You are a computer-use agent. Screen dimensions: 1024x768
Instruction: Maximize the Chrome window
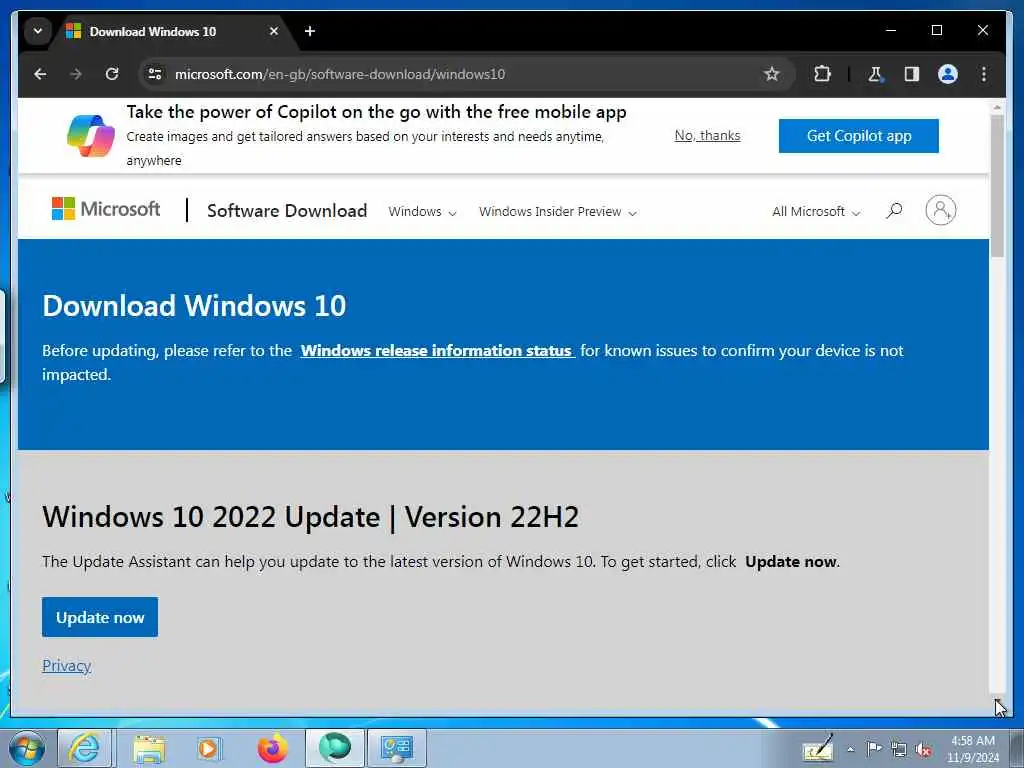(x=936, y=30)
